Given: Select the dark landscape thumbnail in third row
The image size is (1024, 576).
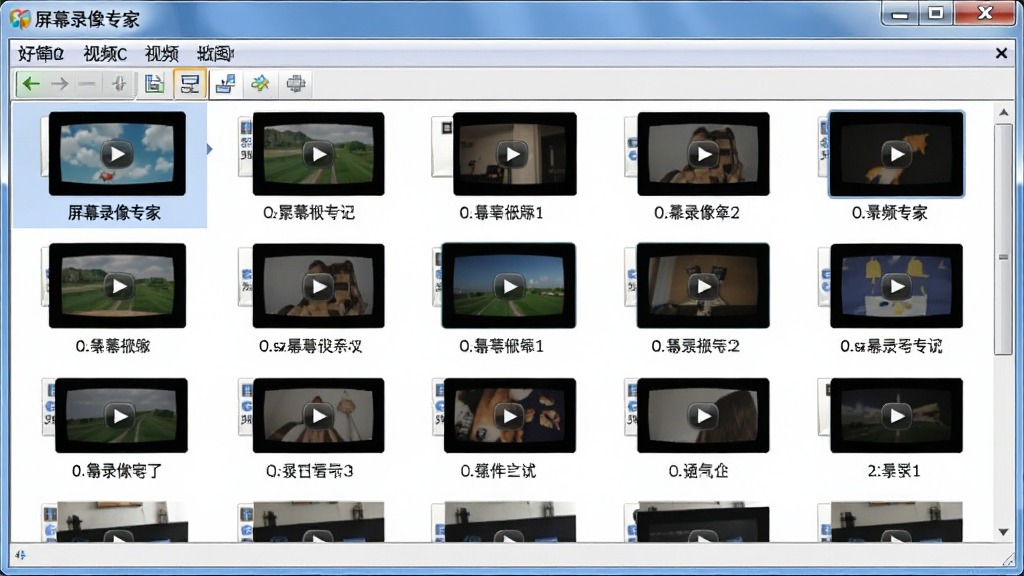Looking at the screenshot, I should click(x=897, y=415).
